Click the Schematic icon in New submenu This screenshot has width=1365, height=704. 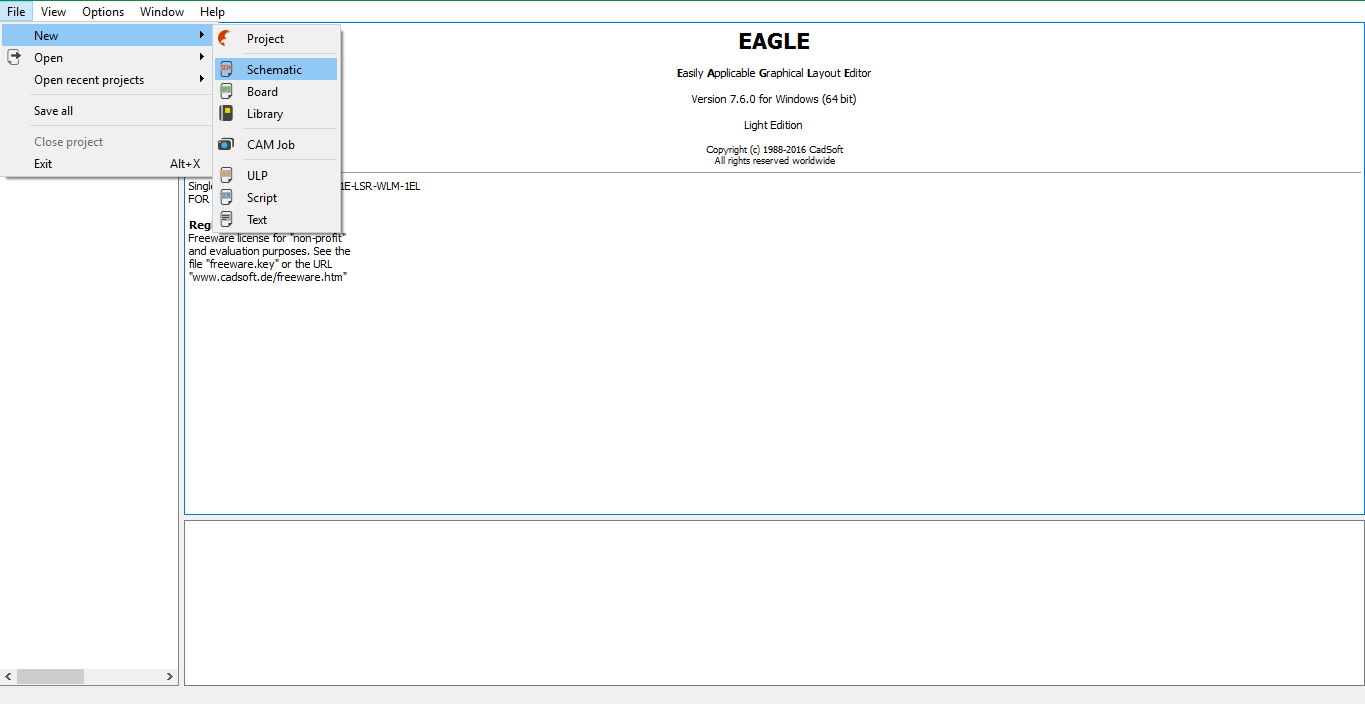(226, 70)
